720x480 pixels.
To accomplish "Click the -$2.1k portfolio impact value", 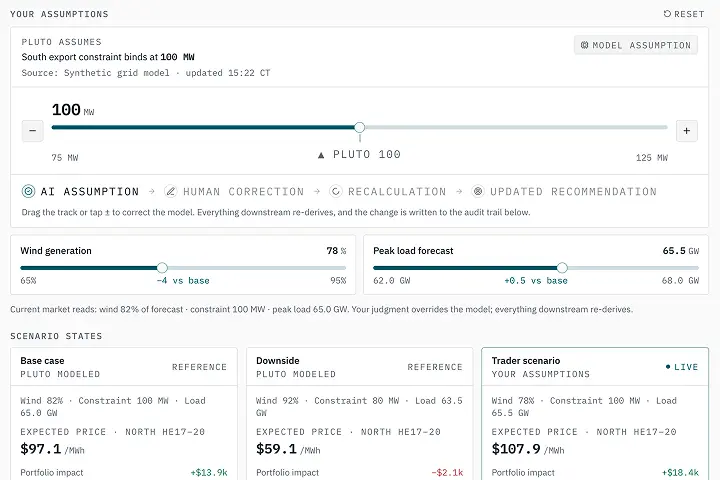I will tap(447, 473).
